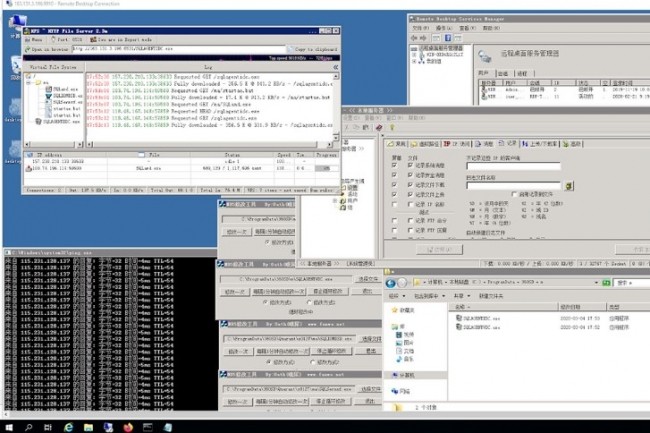Viewport: 650px width, 433px height.
Task: Click 停止循环修改 in the SQLAGENTIDC.exe time tool
Action: pyautogui.click(x=327, y=291)
